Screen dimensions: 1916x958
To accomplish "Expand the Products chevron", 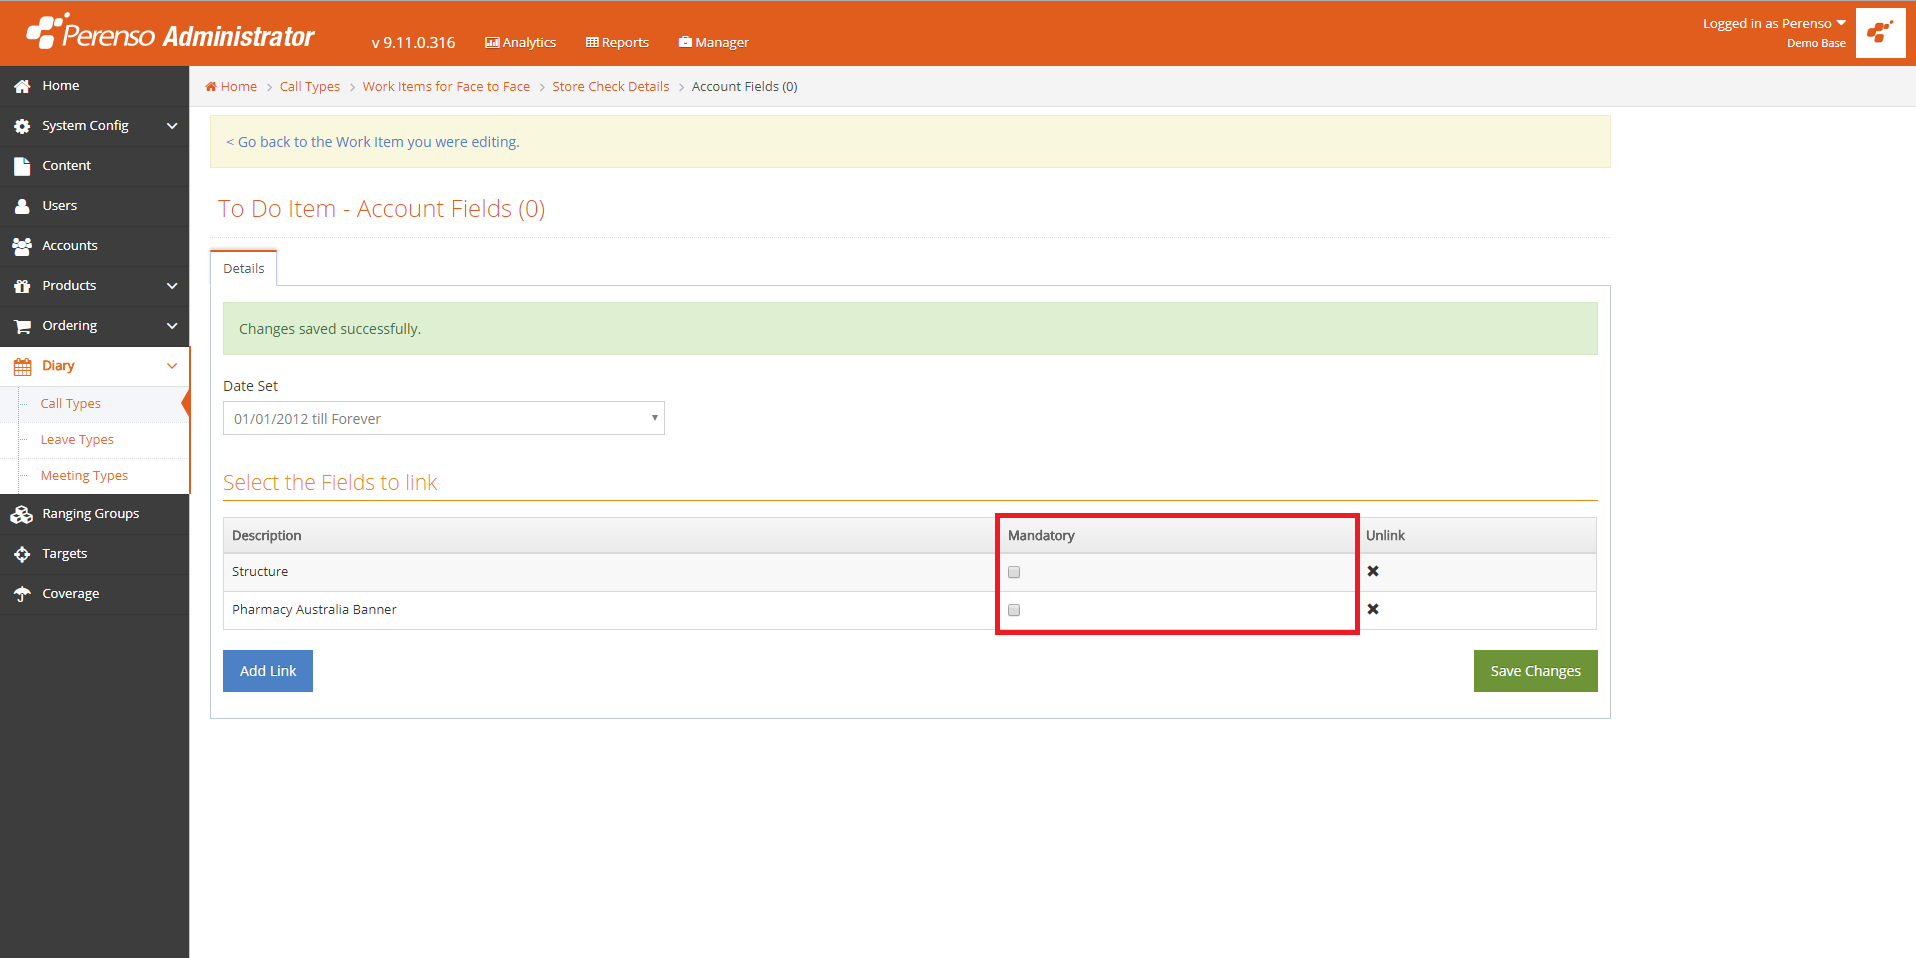I will tap(172, 286).
